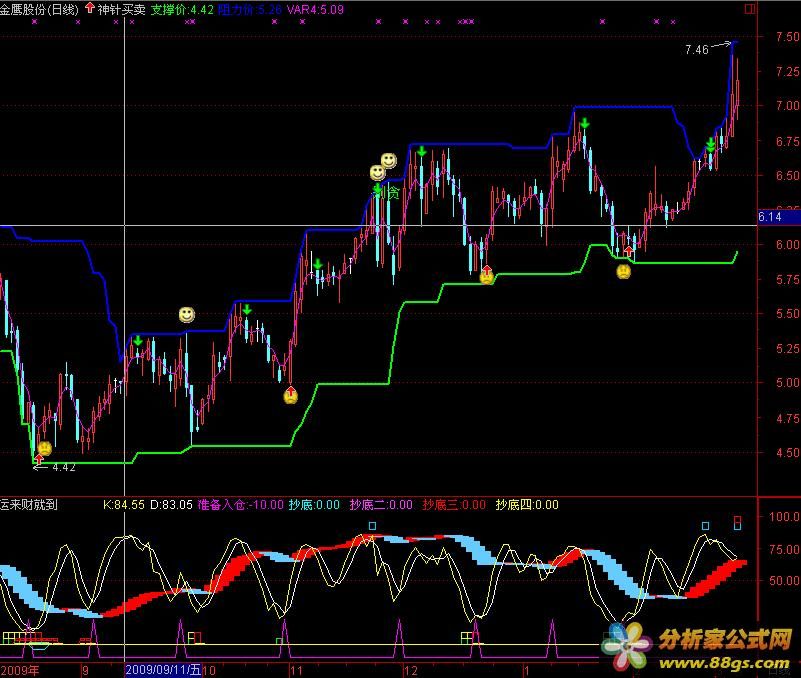Viewport: 801px width, 678px height.
Task: Select the D:83.05 value
Action: [171, 505]
